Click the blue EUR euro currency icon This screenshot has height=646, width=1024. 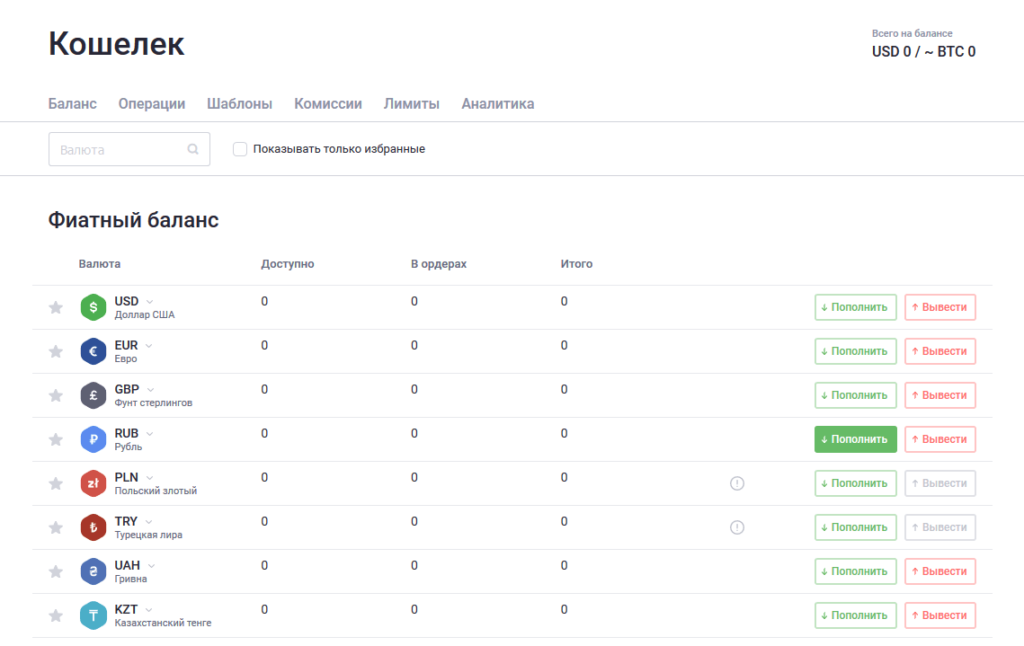pos(93,352)
